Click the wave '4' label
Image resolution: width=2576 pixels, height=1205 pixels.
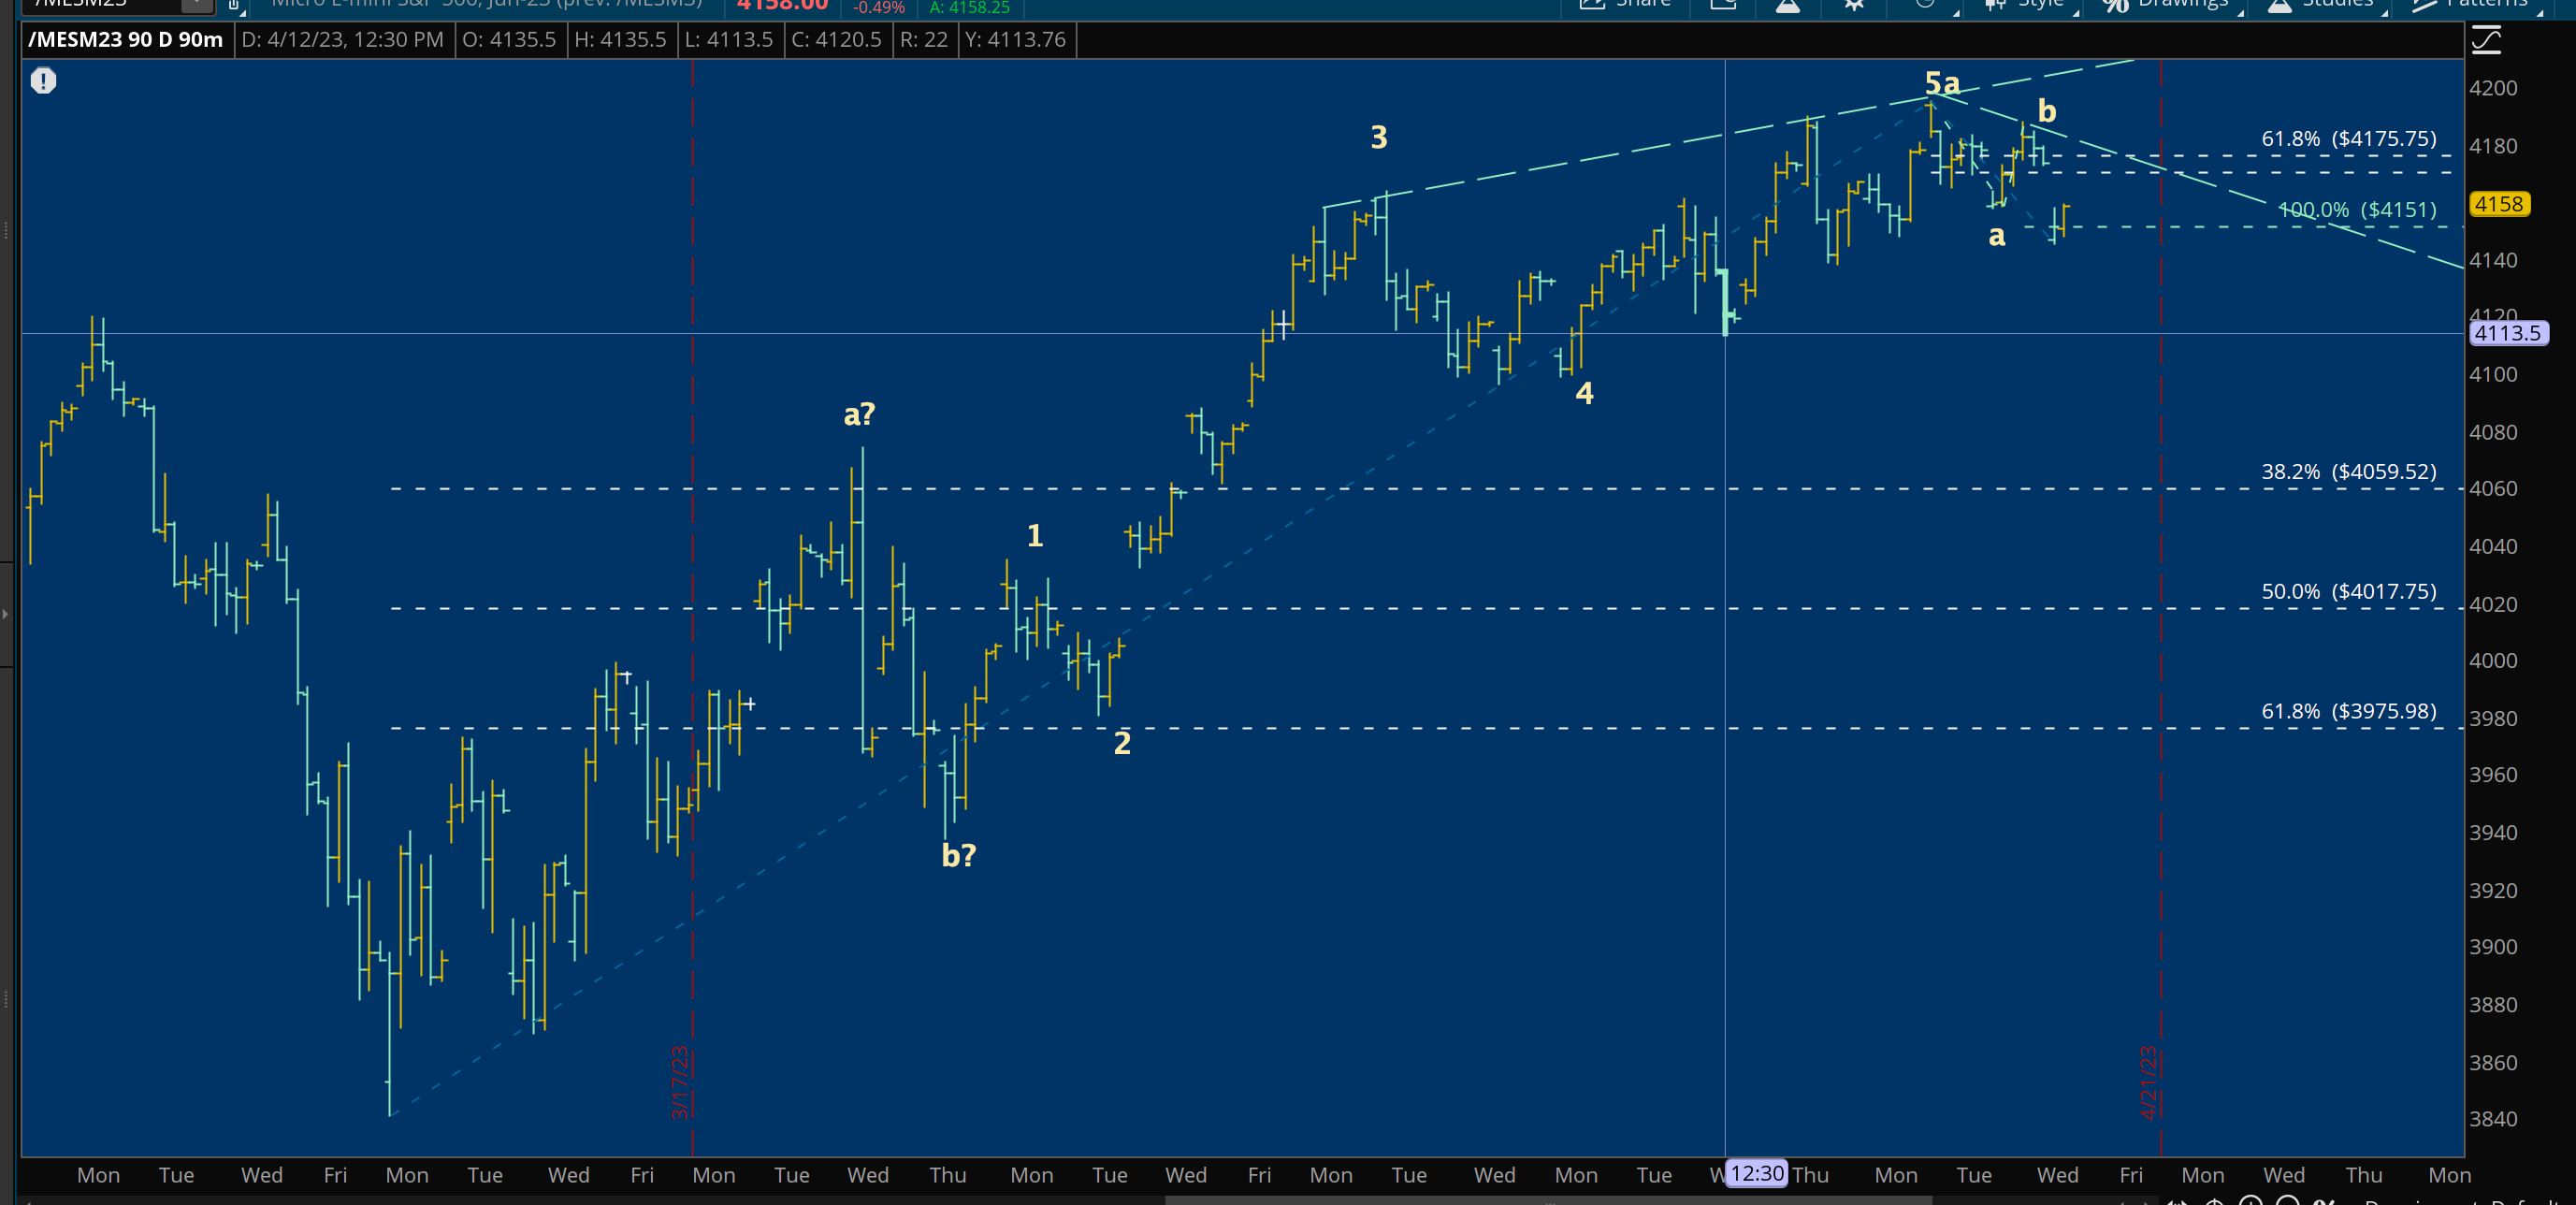click(x=1584, y=393)
